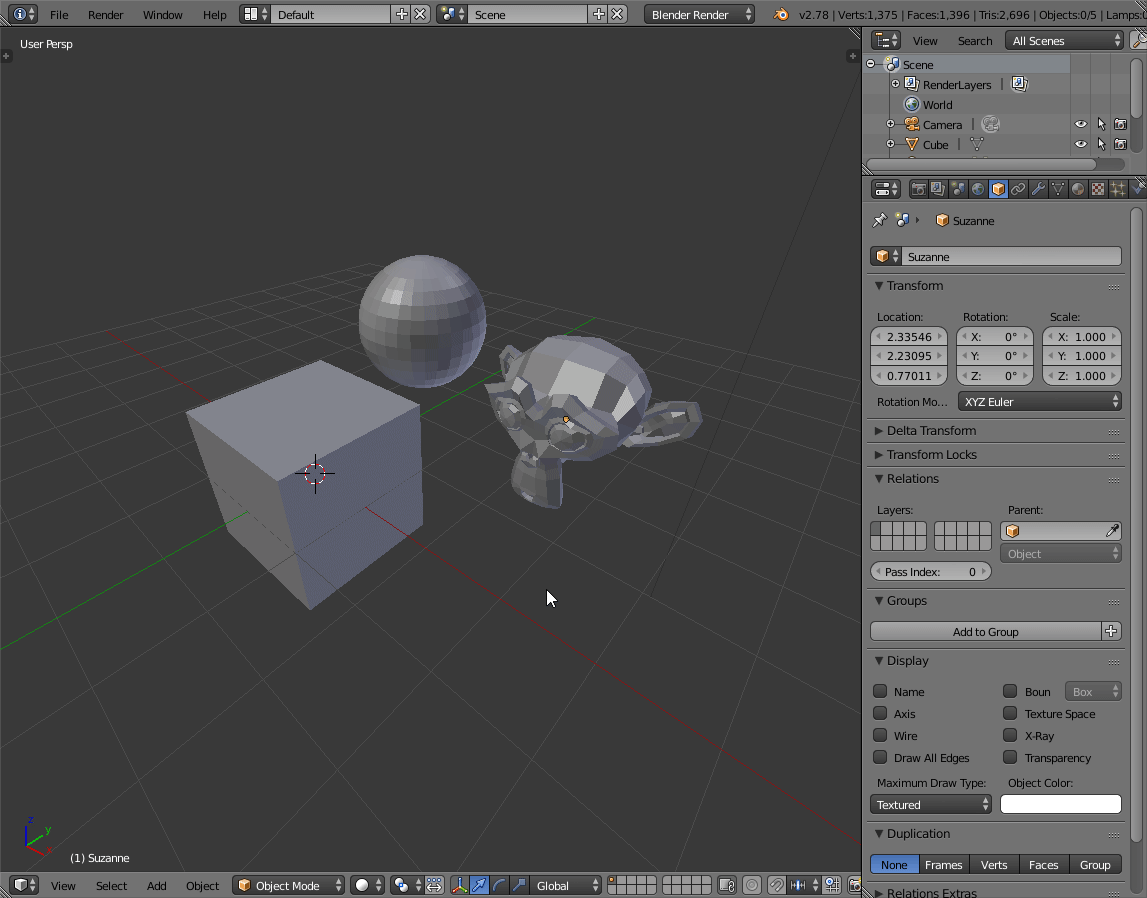Image resolution: width=1147 pixels, height=898 pixels.
Task: Open the Object Constraints properties tab
Action: pyautogui.click(x=1018, y=189)
